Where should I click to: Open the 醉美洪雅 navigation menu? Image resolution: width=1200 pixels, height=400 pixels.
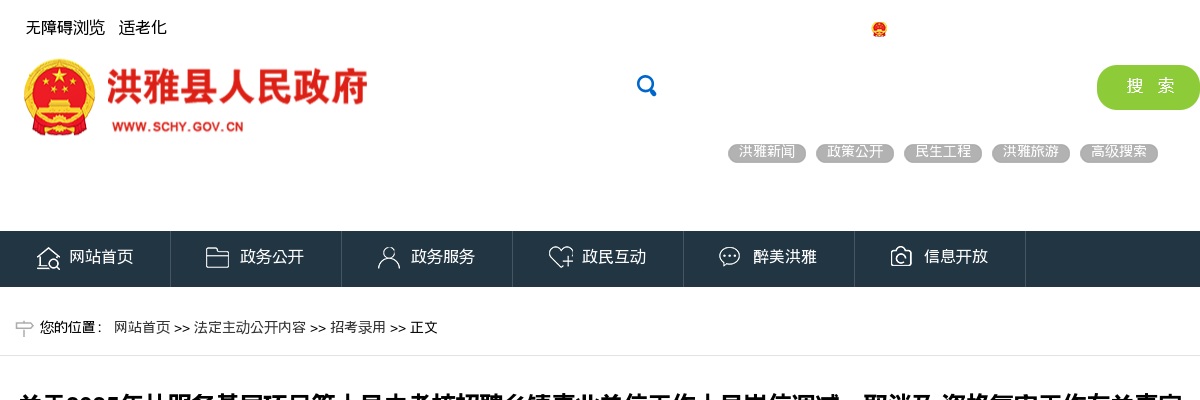(x=769, y=258)
